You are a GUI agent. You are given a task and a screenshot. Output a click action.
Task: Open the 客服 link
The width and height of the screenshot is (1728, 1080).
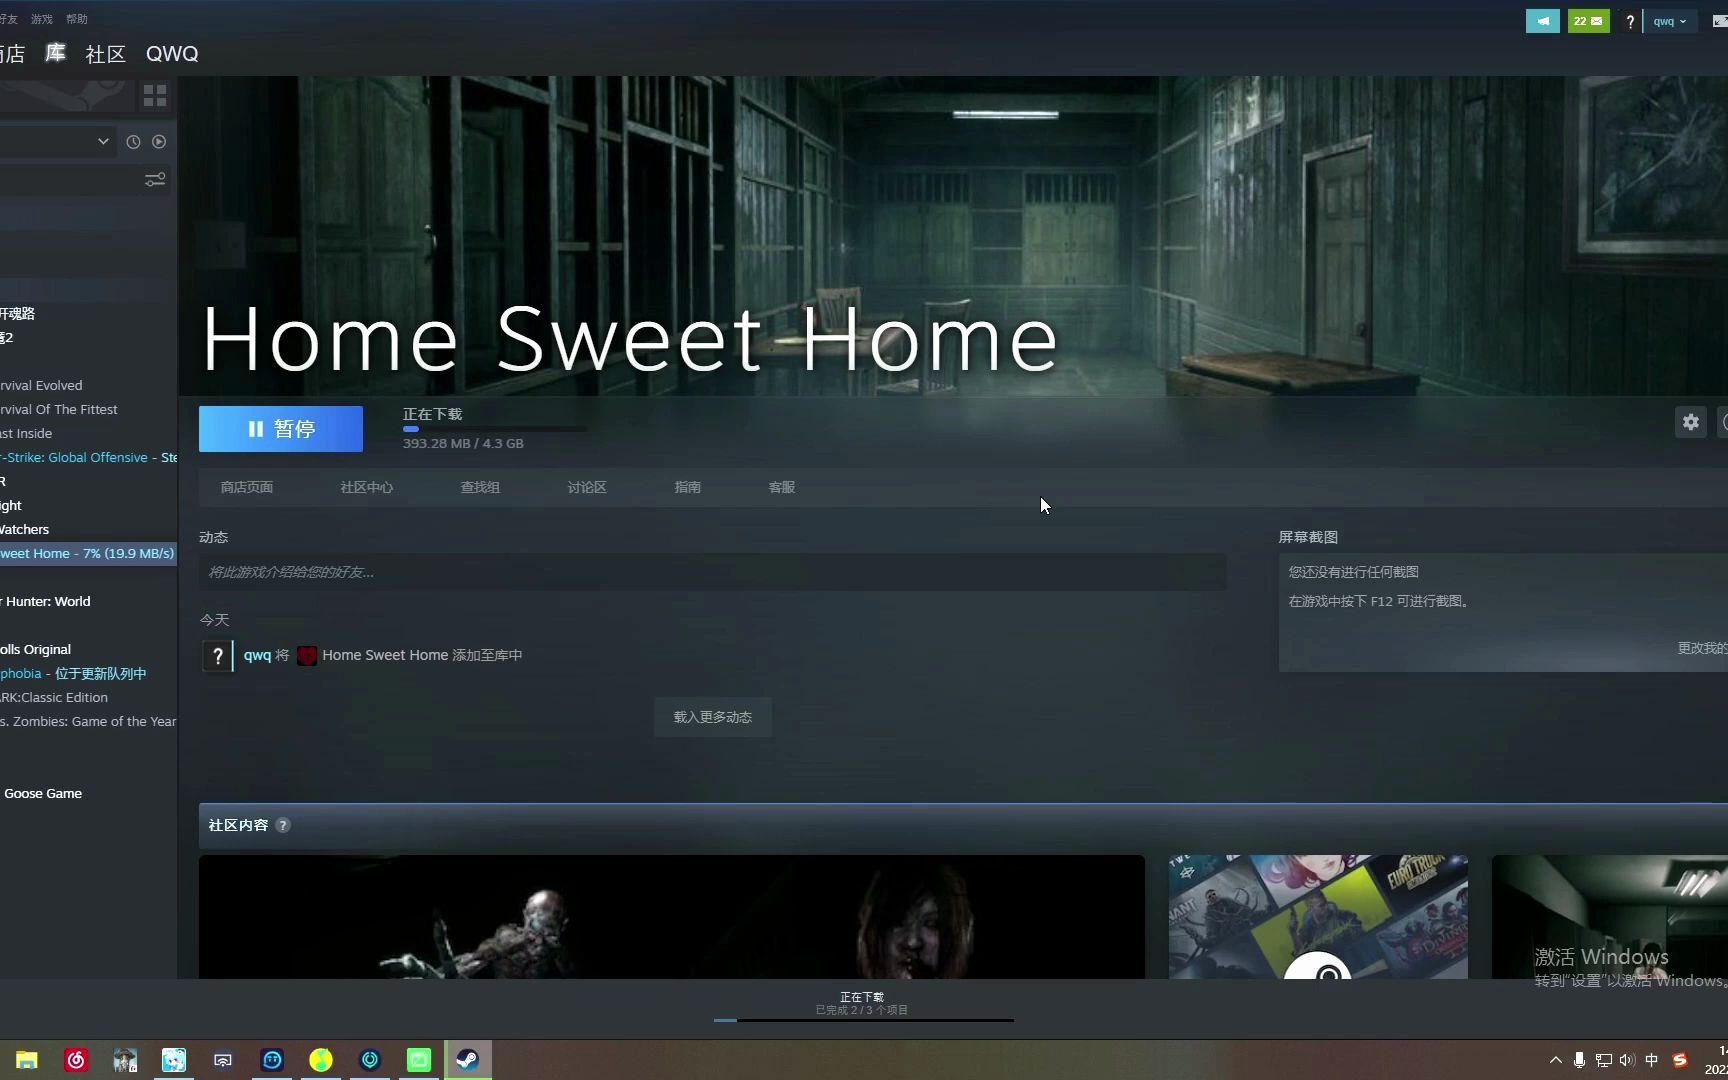point(782,487)
